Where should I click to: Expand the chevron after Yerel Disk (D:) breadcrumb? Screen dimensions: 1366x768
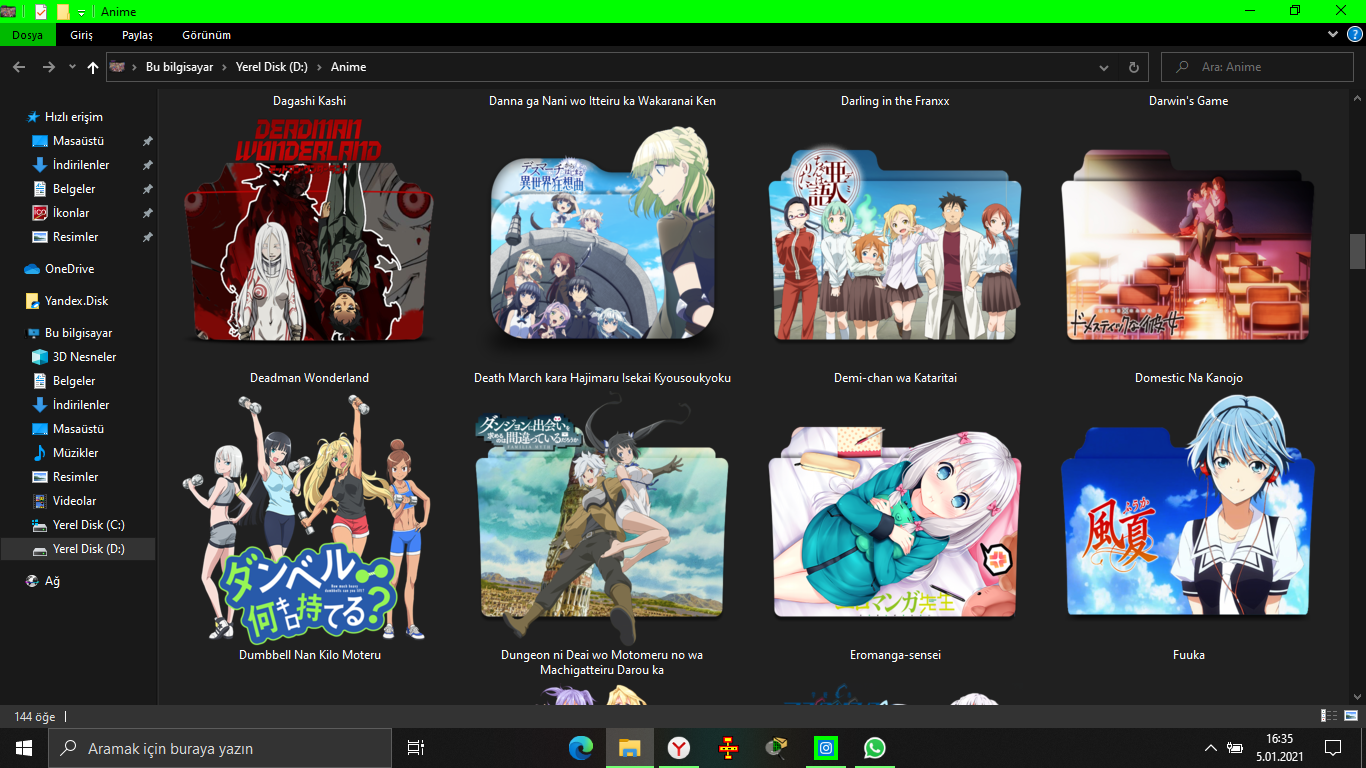pyautogui.click(x=320, y=67)
